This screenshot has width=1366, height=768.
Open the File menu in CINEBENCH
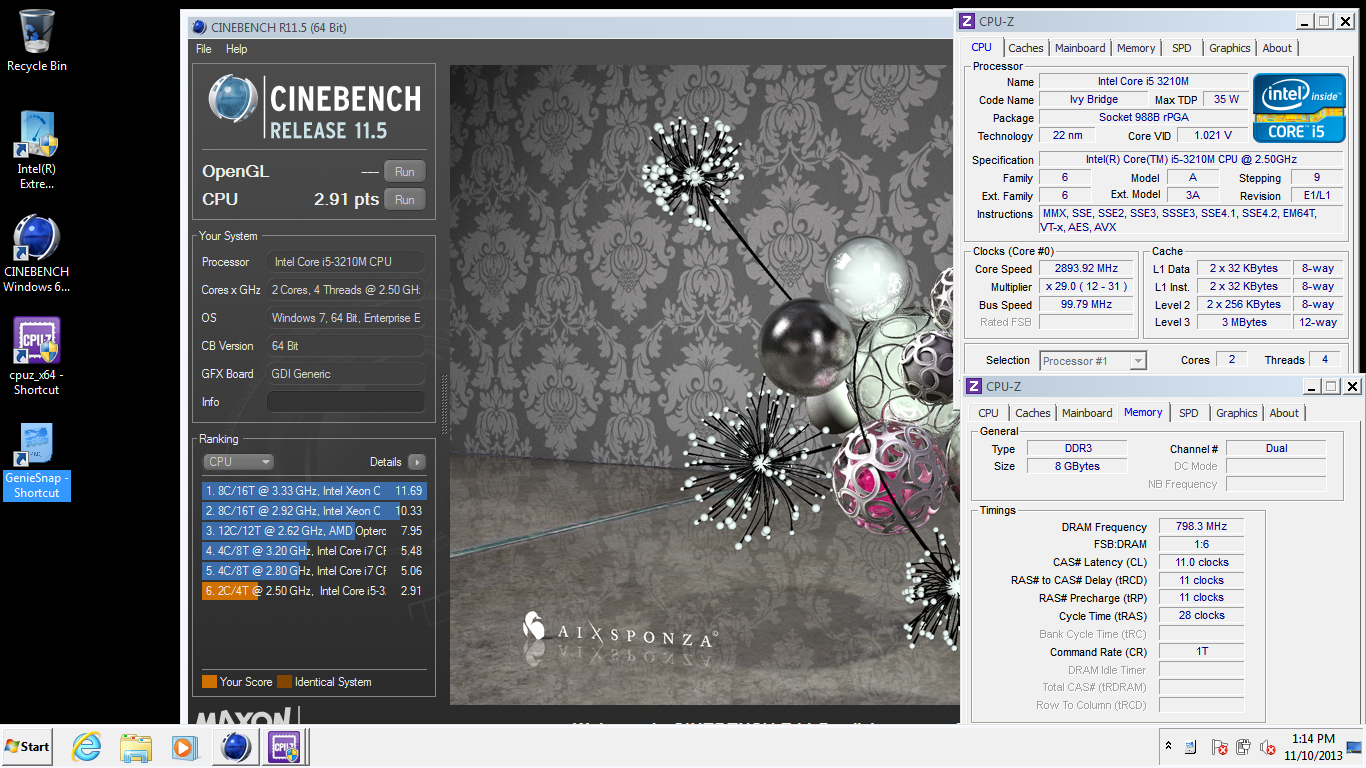(x=204, y=49)
